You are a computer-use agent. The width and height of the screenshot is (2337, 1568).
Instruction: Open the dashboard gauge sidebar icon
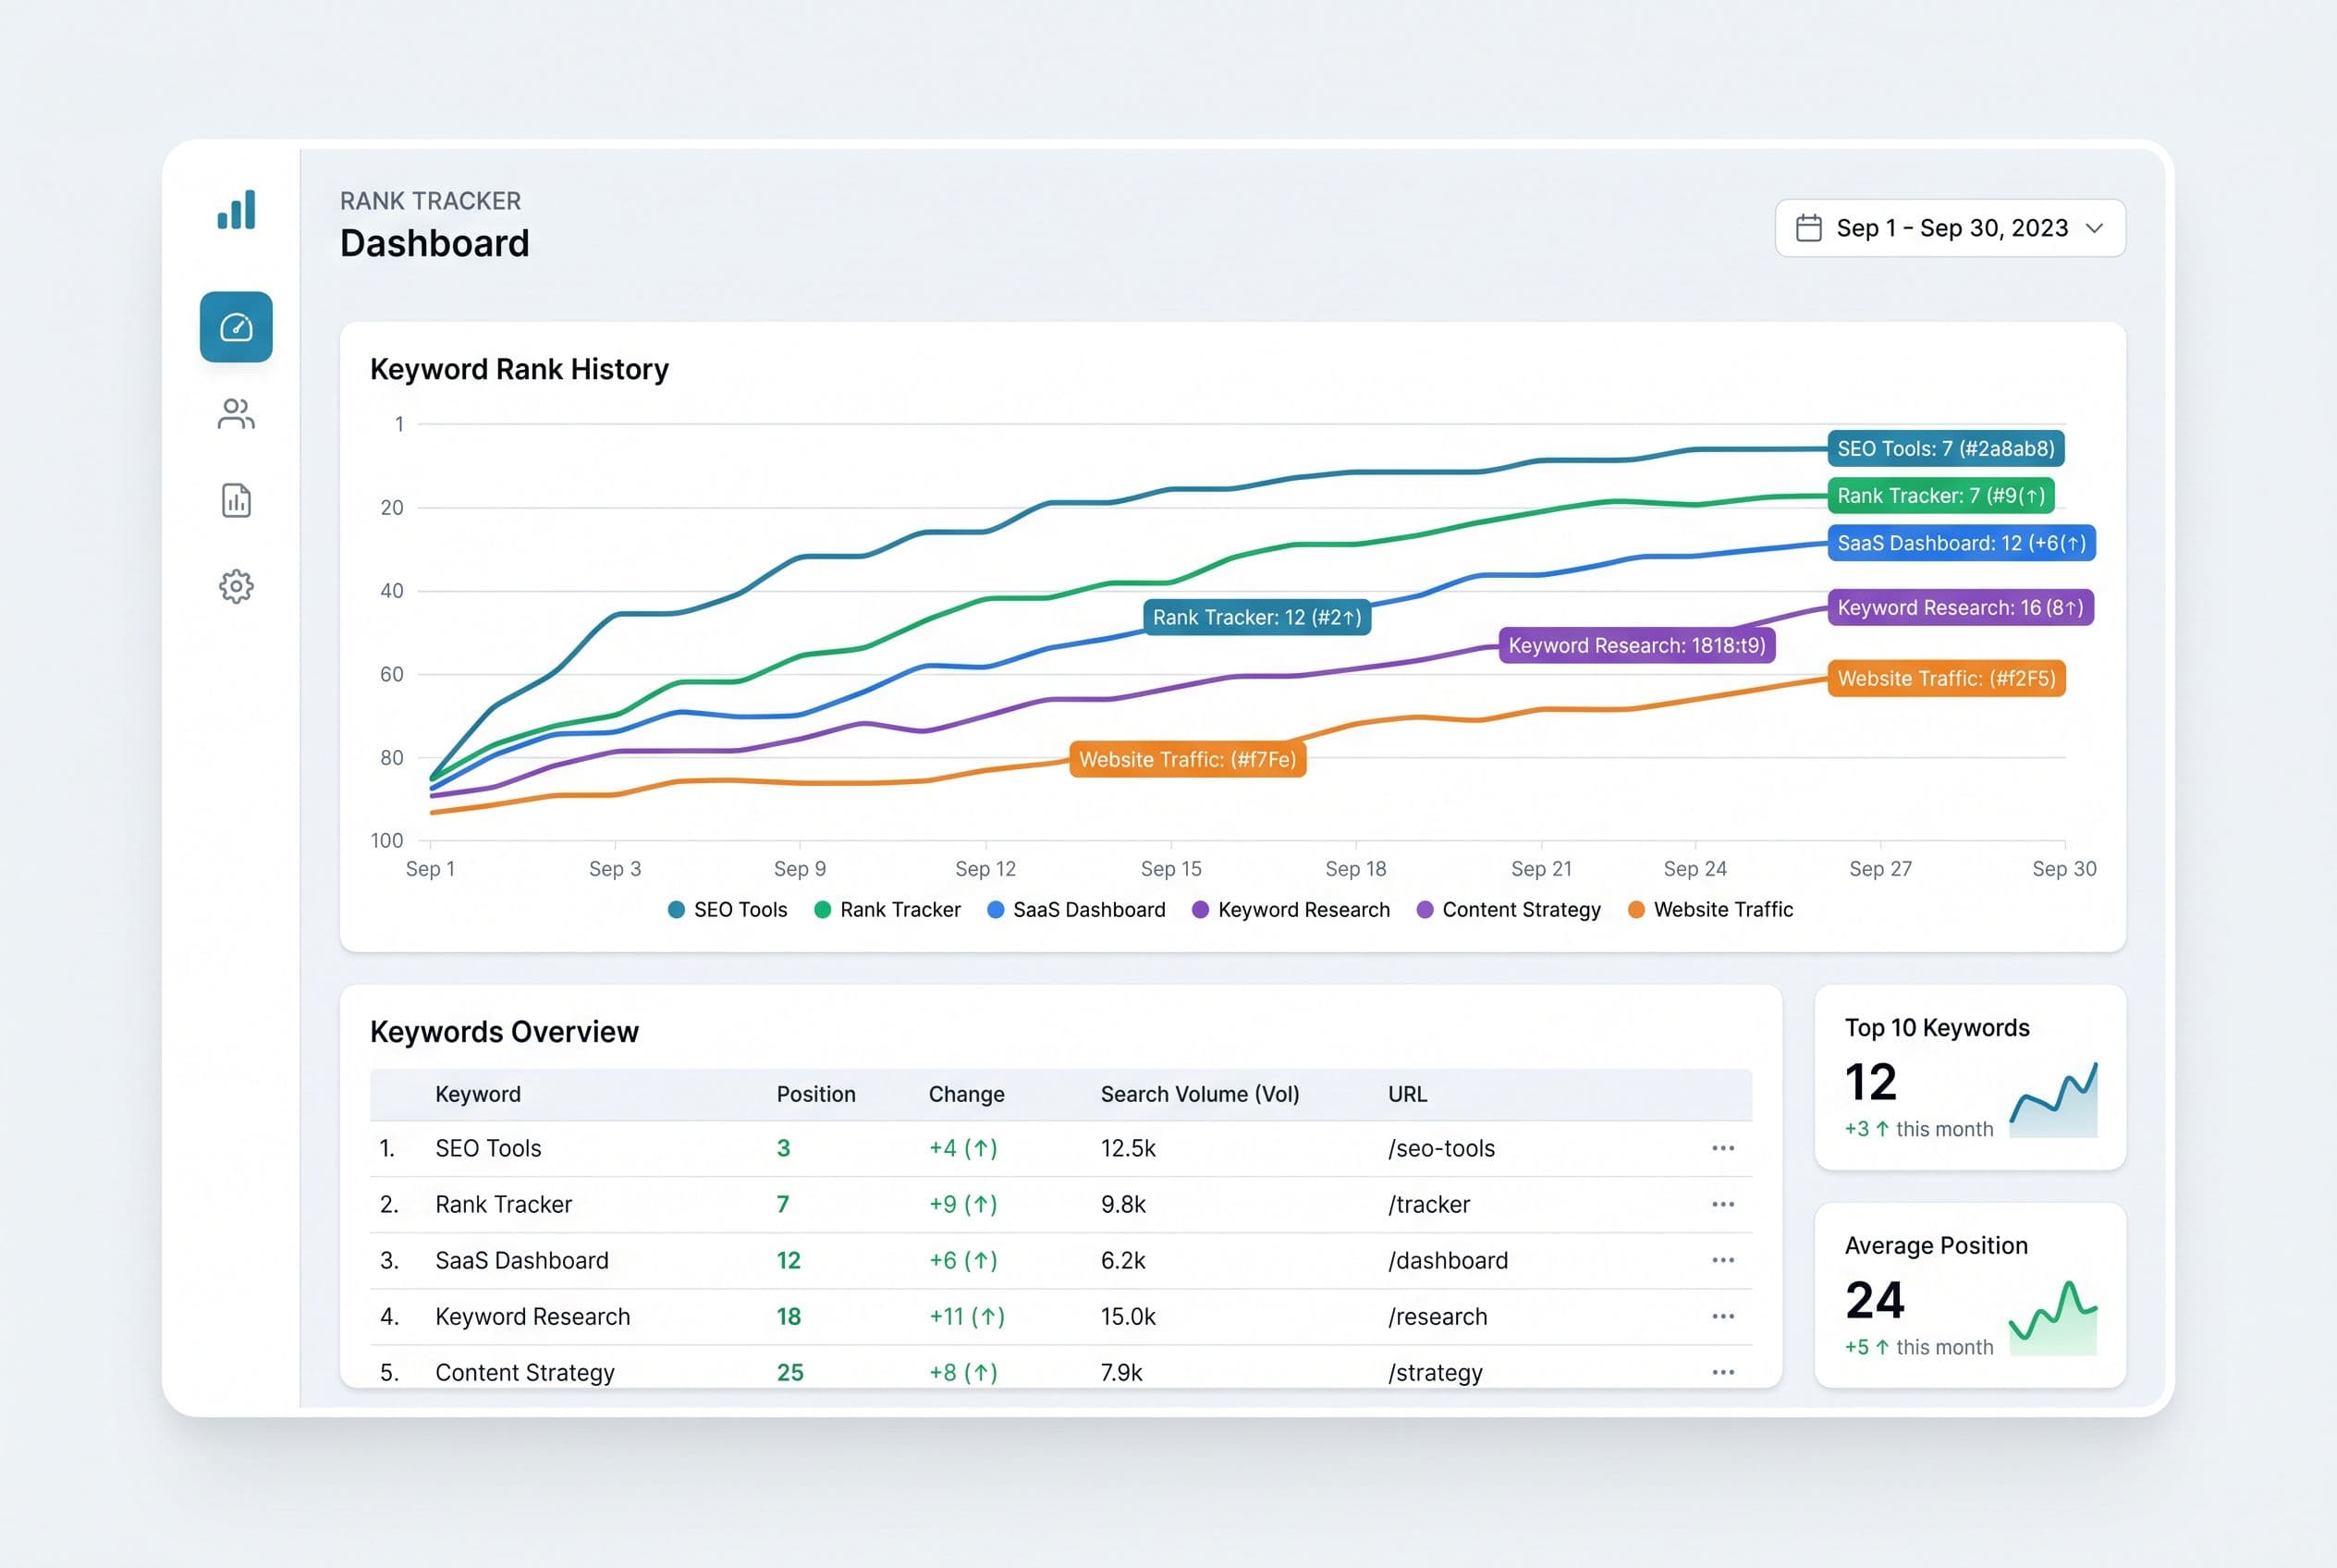click(x=236, y=327)
